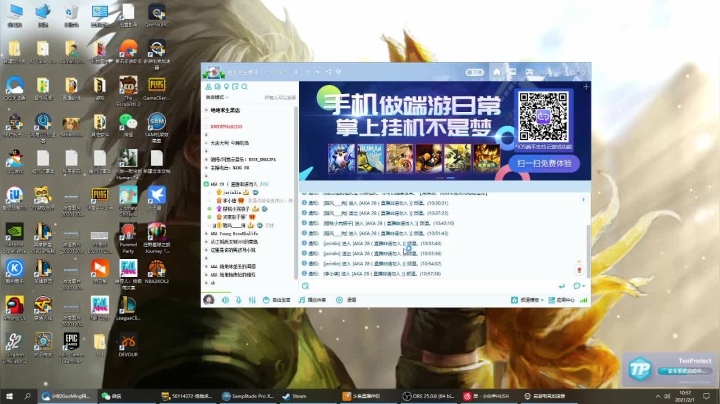Click the user profile icon above channel list
Screen dimensions: 720x404
pyautogui.click(x=208, y=86)
